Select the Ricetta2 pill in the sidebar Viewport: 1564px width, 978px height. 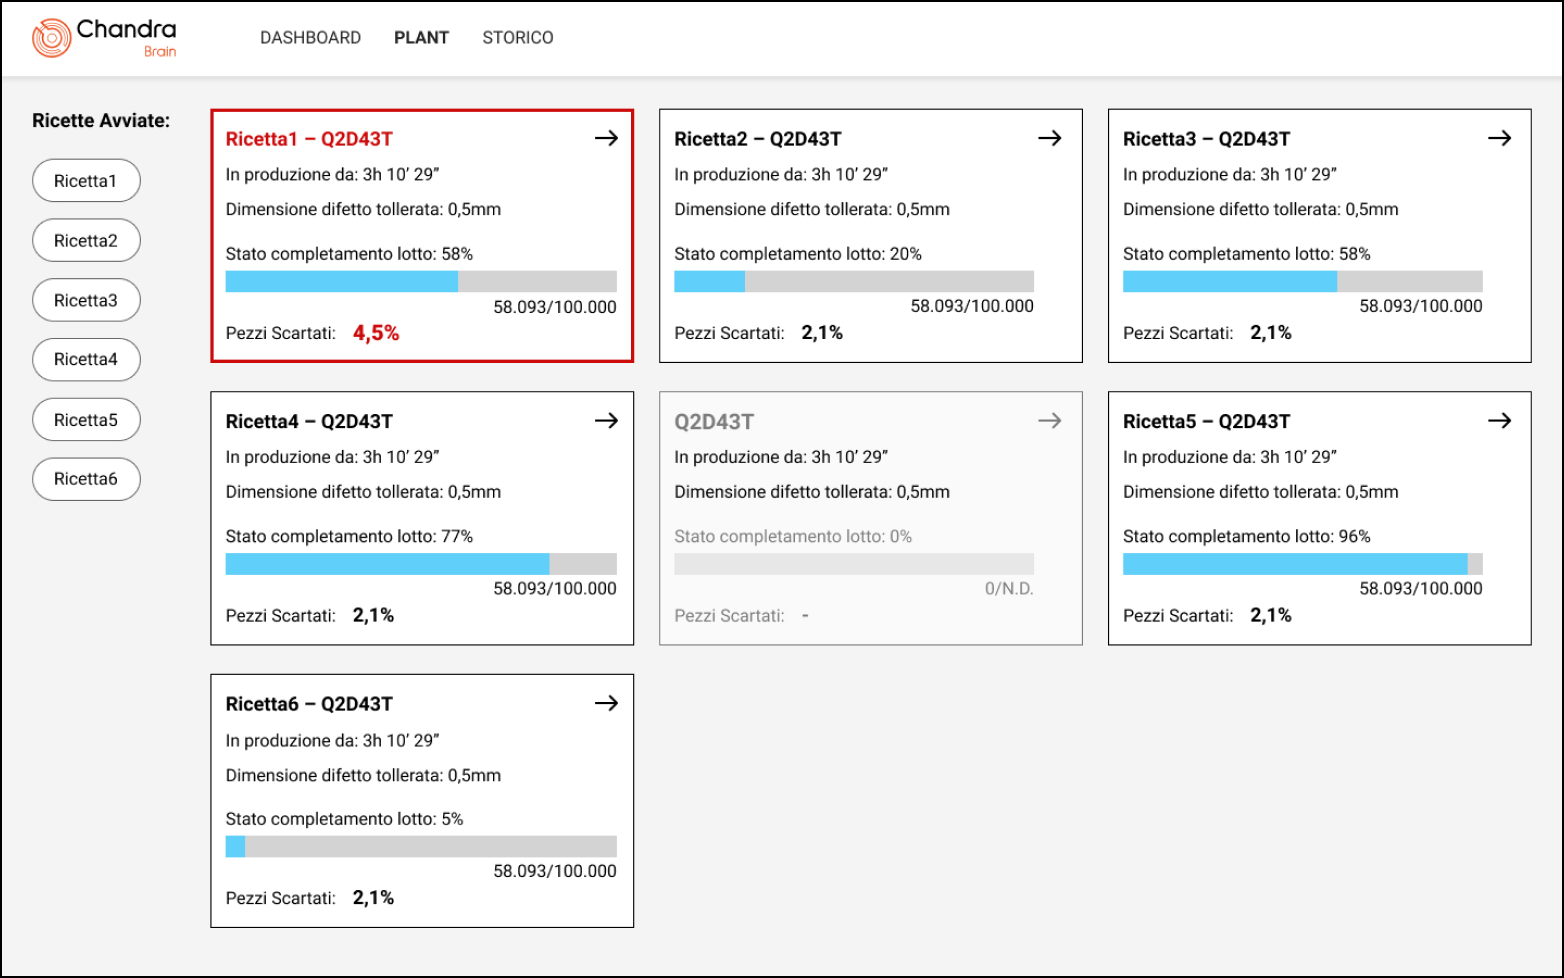coord(86,240)
